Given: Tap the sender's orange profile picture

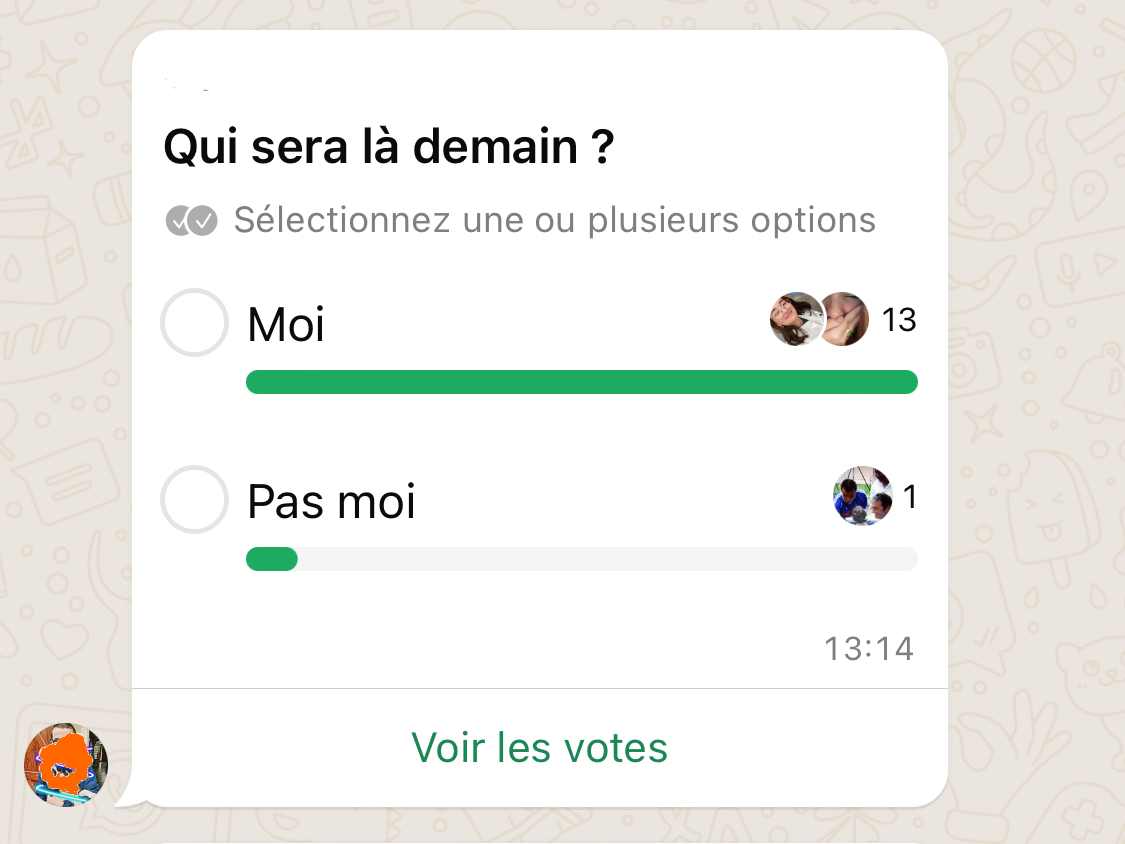Looking at the screenshot, I should (66, 764).
